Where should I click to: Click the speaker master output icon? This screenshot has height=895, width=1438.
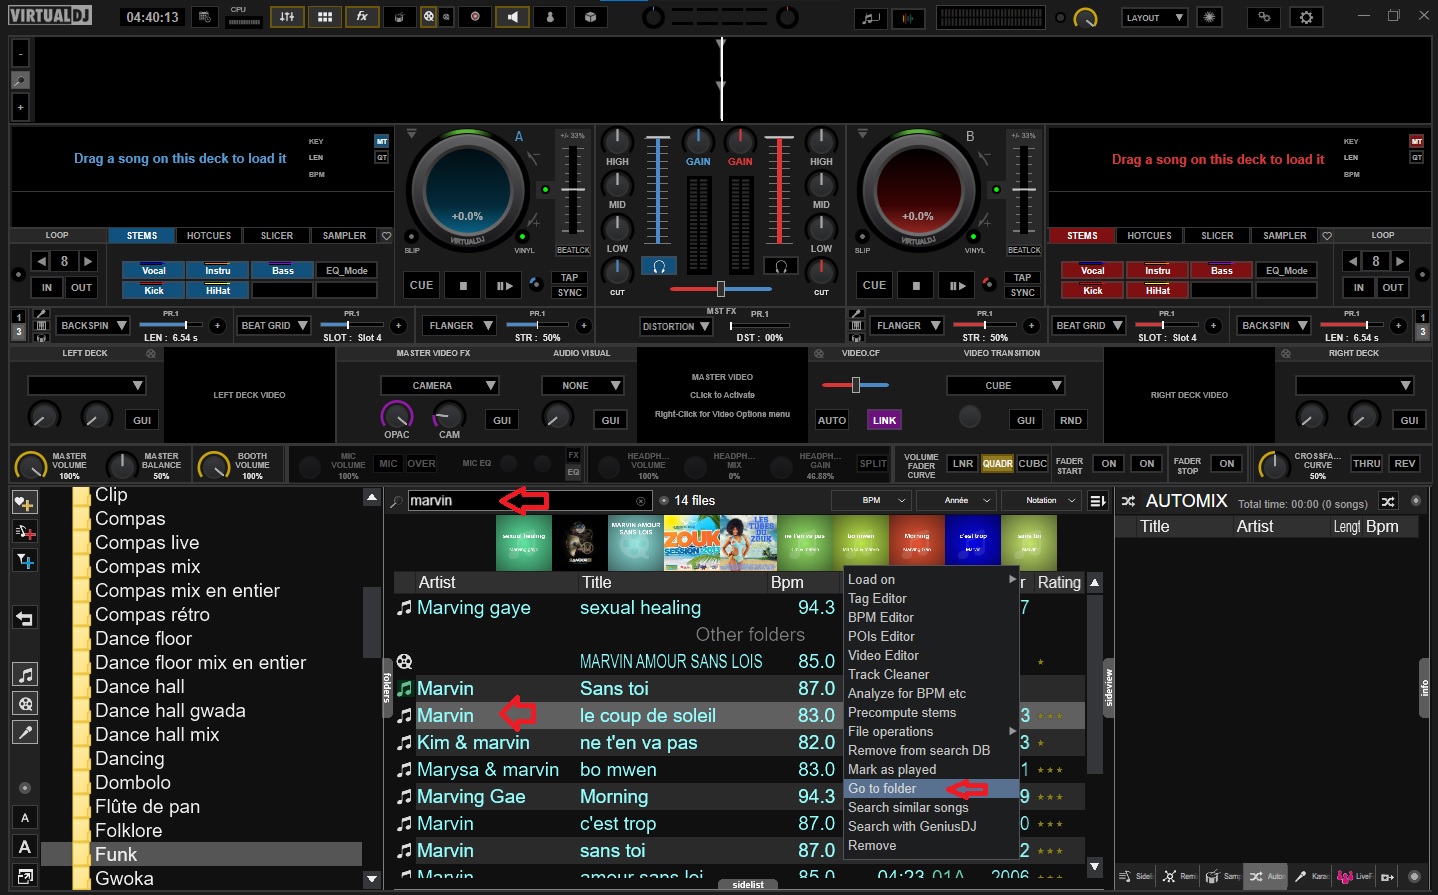coord(512,17)
